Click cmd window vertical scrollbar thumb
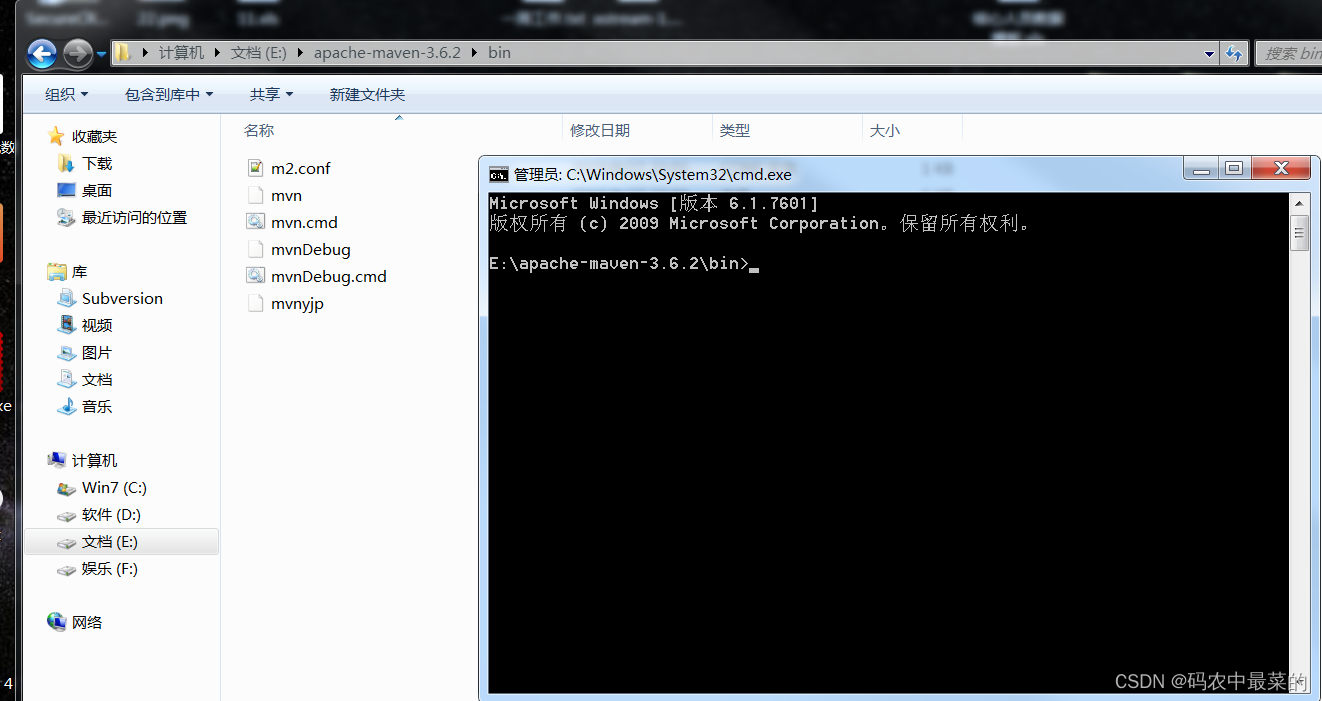 1299,232
